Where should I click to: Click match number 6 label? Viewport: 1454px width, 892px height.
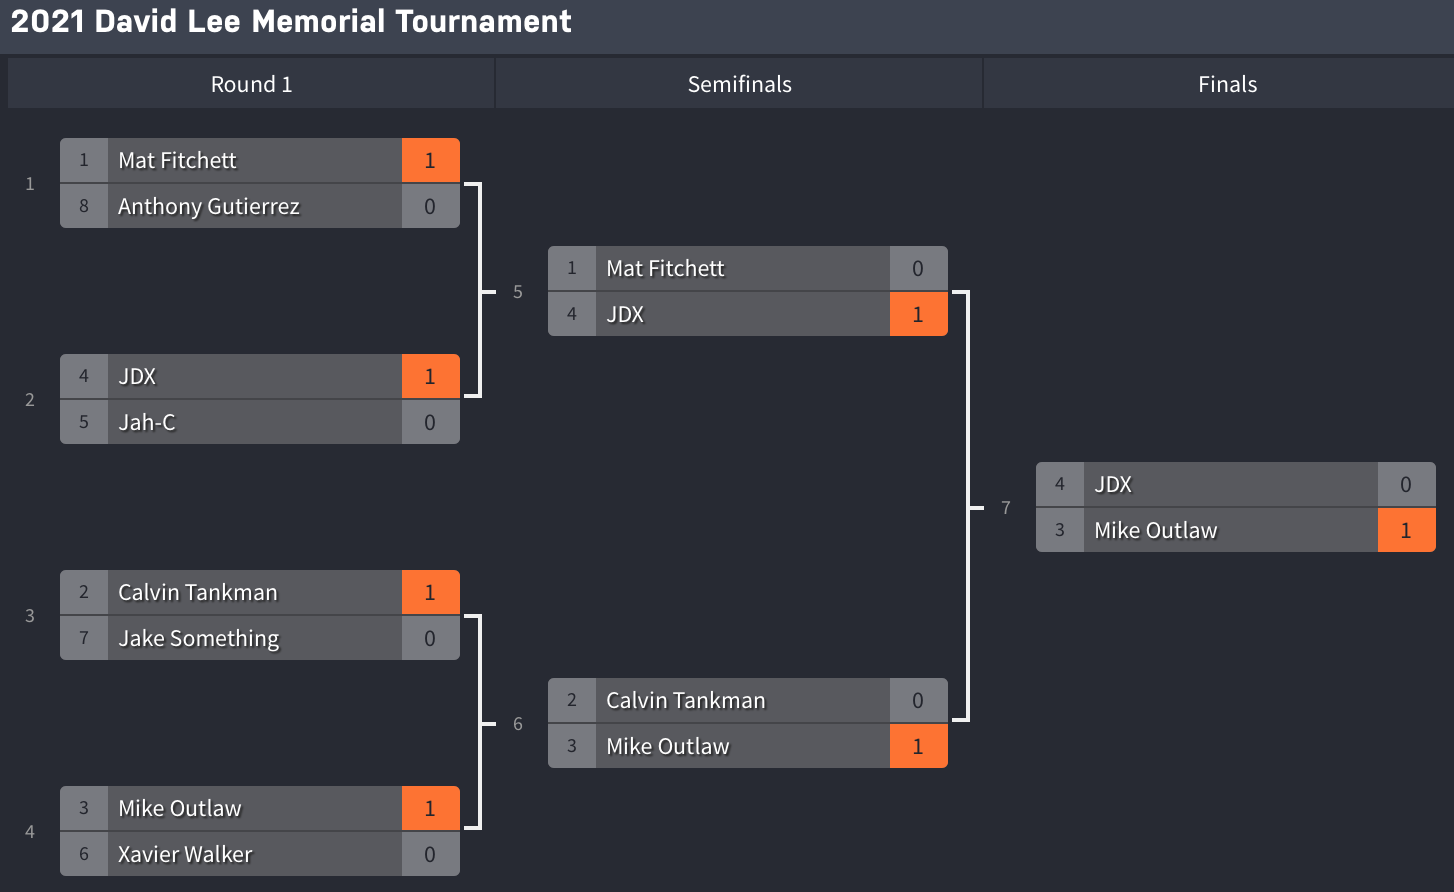tap(517, 724)
